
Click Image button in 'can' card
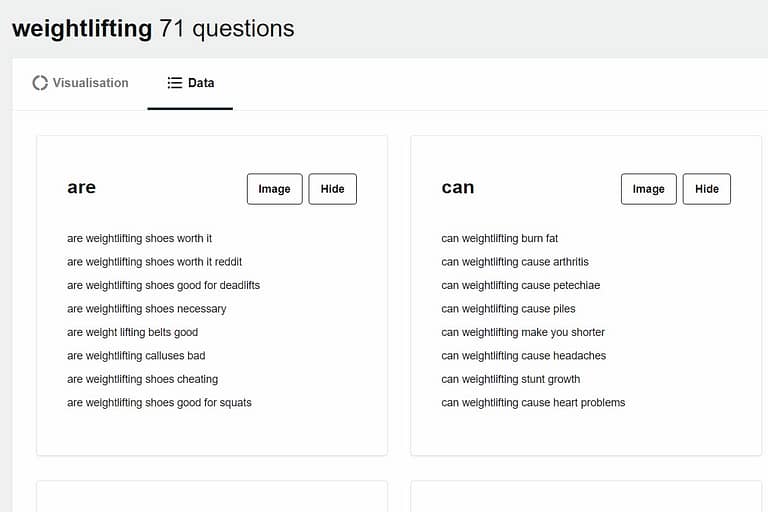pos(648,189)
